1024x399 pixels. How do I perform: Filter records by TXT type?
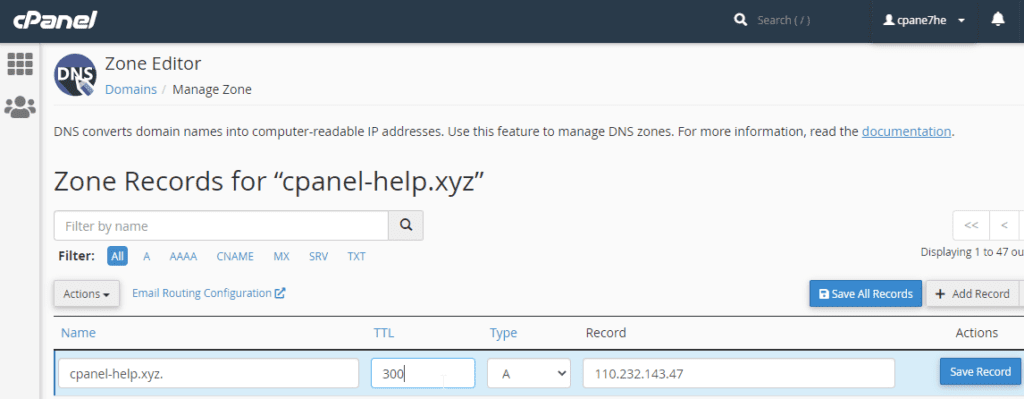pos(357,256)
